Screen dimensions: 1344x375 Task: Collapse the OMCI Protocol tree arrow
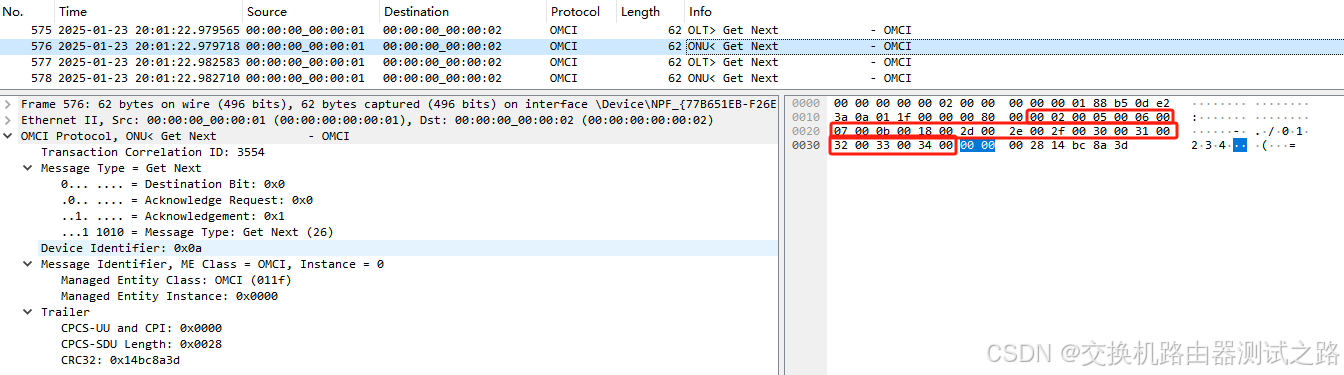point(9,136)
